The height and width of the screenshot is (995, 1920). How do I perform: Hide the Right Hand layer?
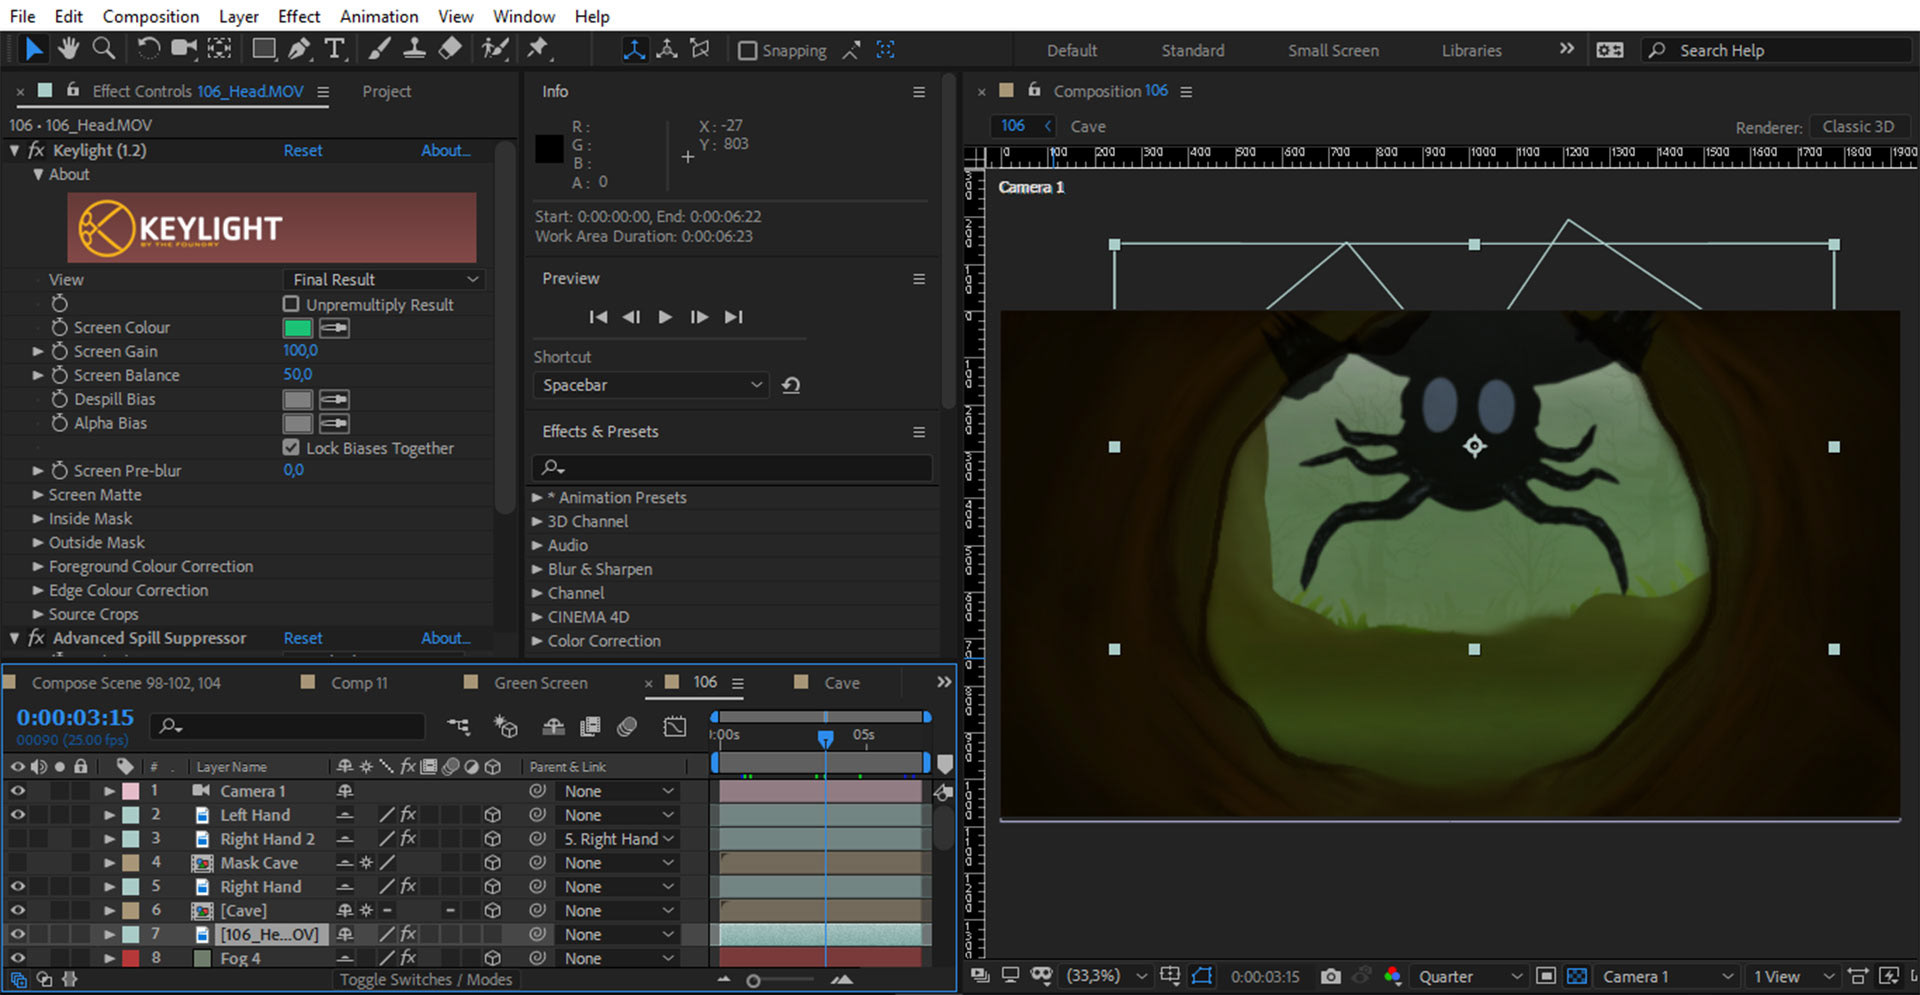tap(17, 887)
